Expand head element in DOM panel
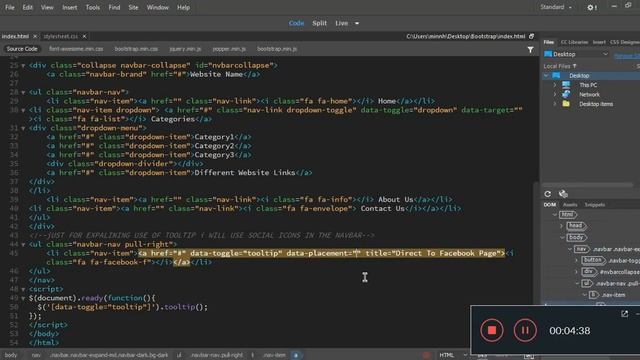 (x=562, y=226)
